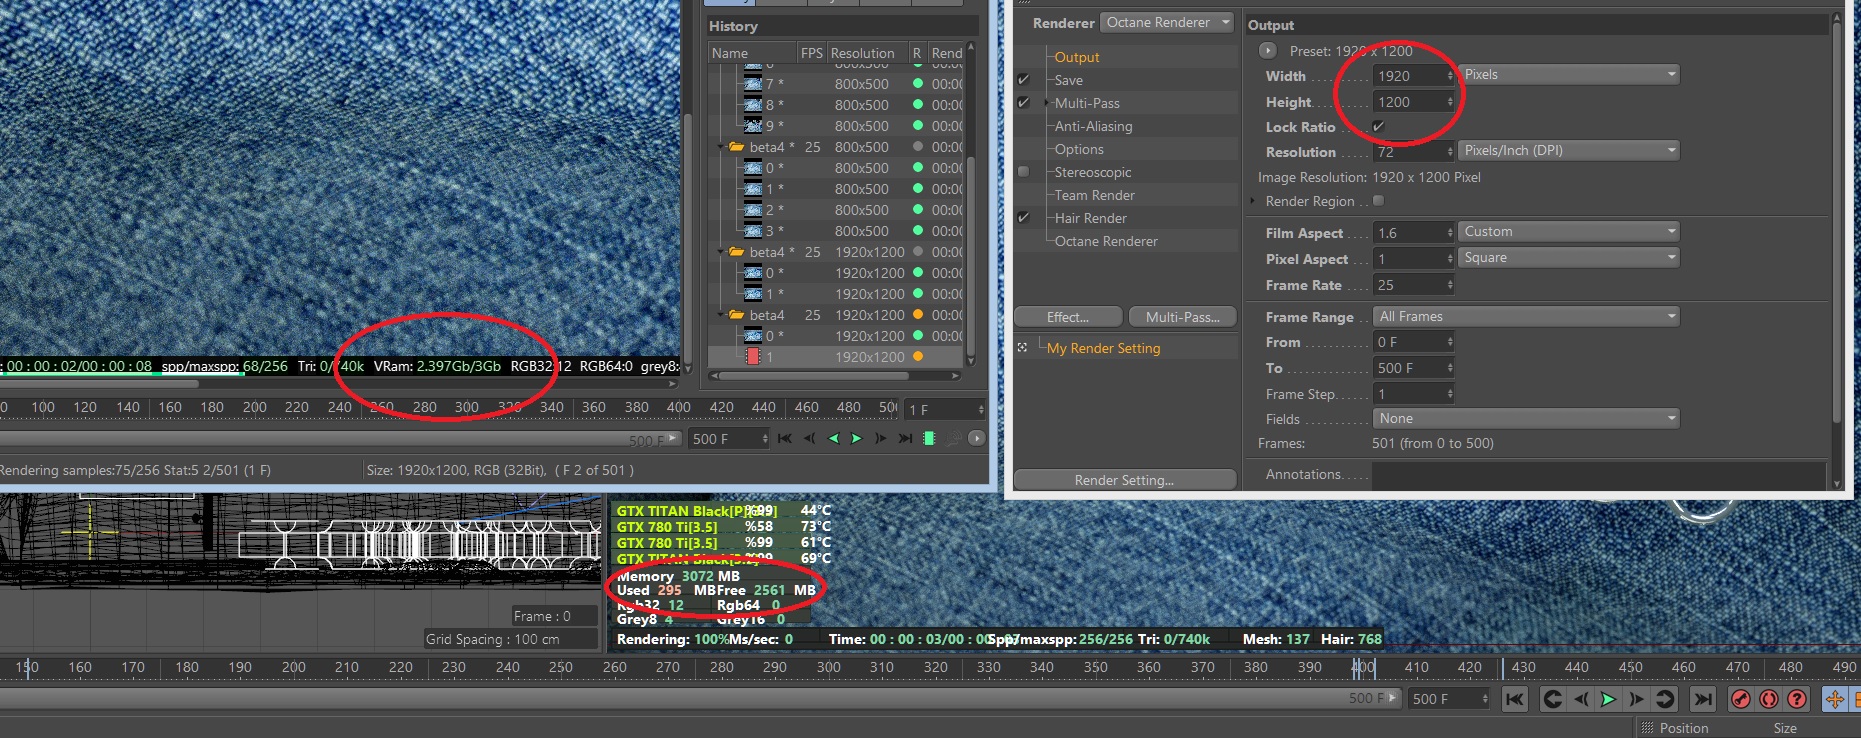Step to previous frame in Picture Viewer
The width and height of the screenshot is (1861, 738).
(x=809, y=438)
